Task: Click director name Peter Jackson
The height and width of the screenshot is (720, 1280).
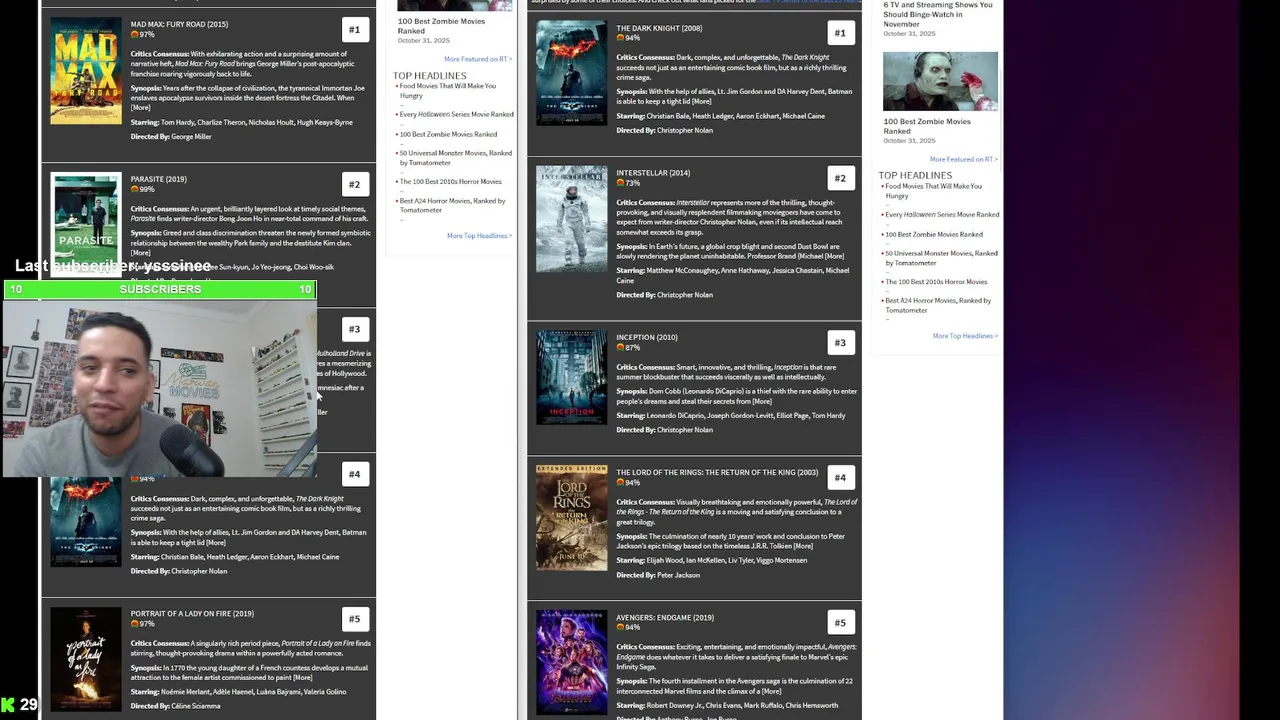Action: 679,575
